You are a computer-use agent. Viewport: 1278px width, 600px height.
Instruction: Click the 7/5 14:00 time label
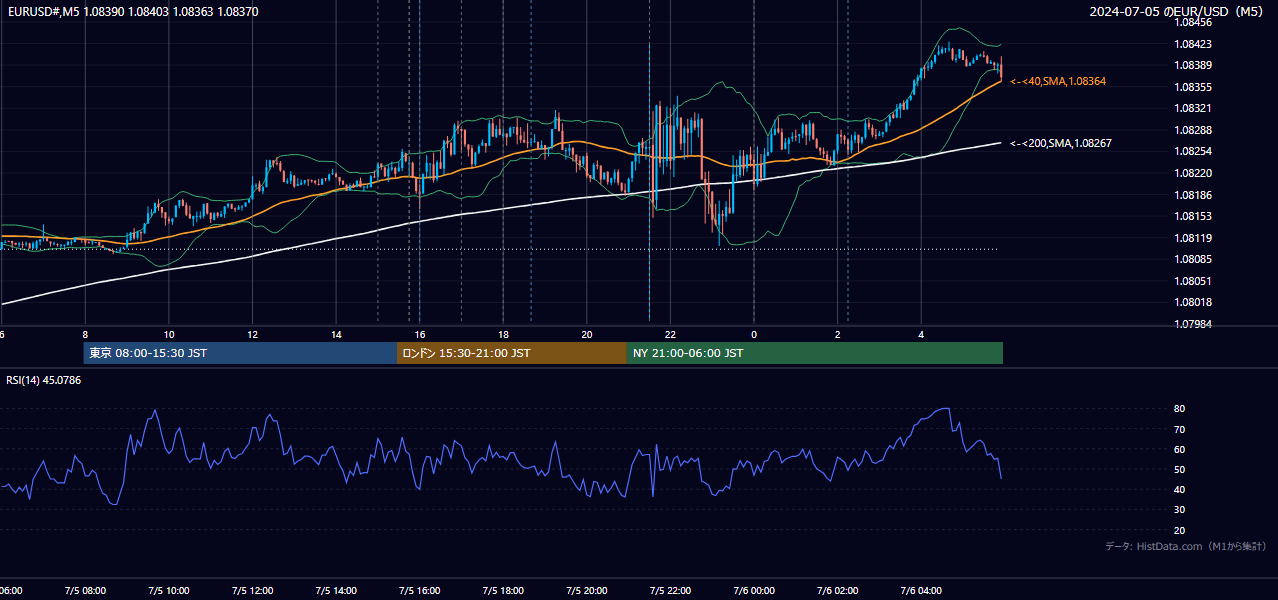[x=336, y=591]
